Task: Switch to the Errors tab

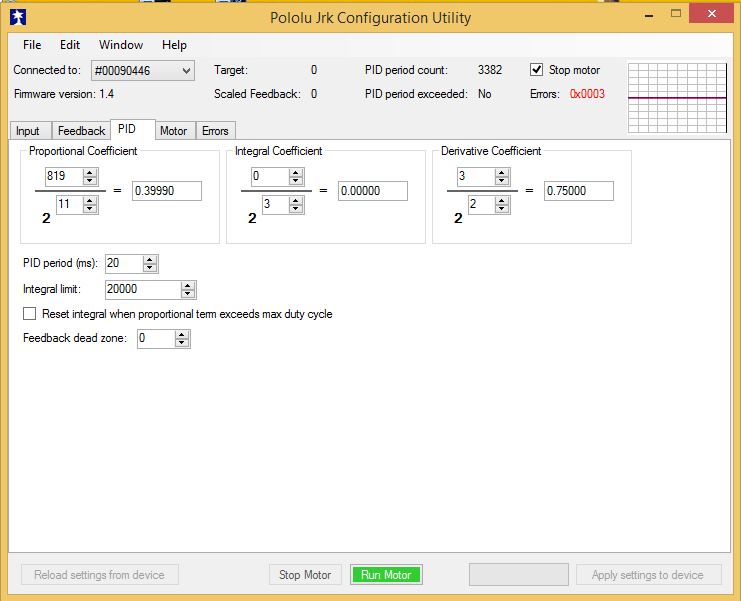Action: [215, 131]
